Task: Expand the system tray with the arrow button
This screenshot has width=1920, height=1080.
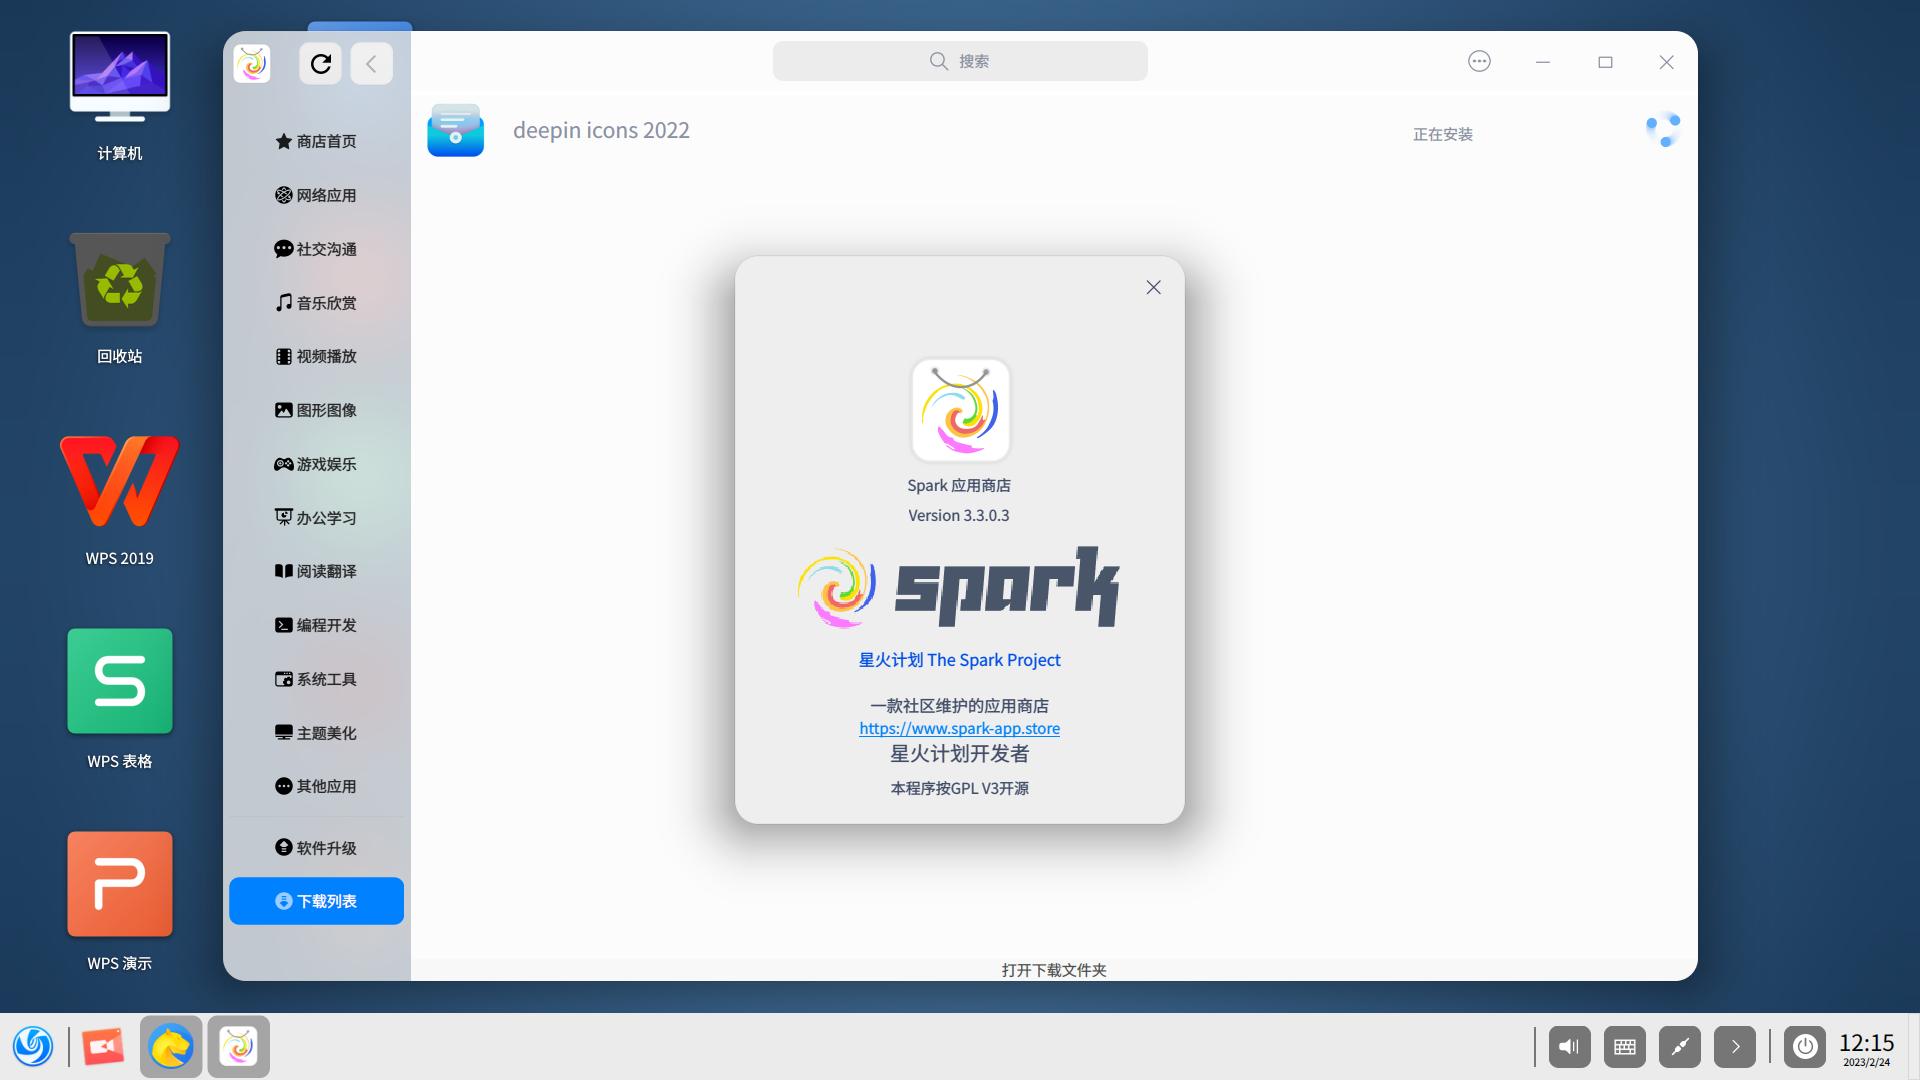Action: [x=1735, y=1046]
